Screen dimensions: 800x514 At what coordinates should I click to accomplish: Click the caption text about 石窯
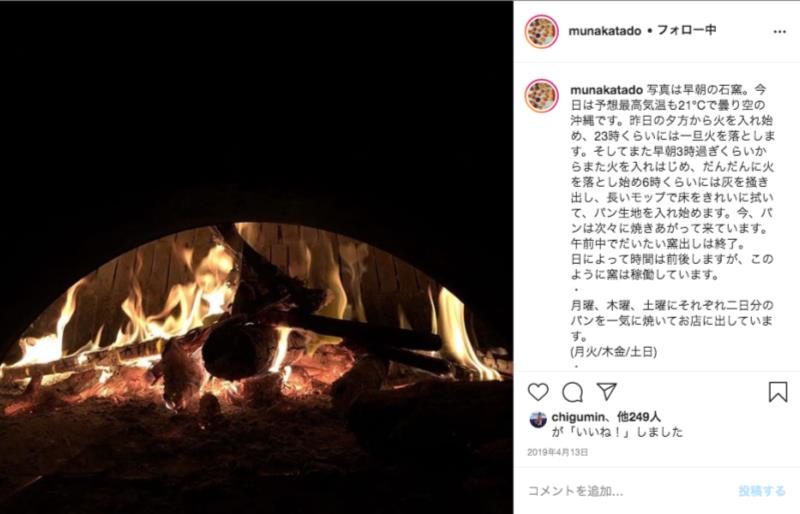(x=672, y=182)
